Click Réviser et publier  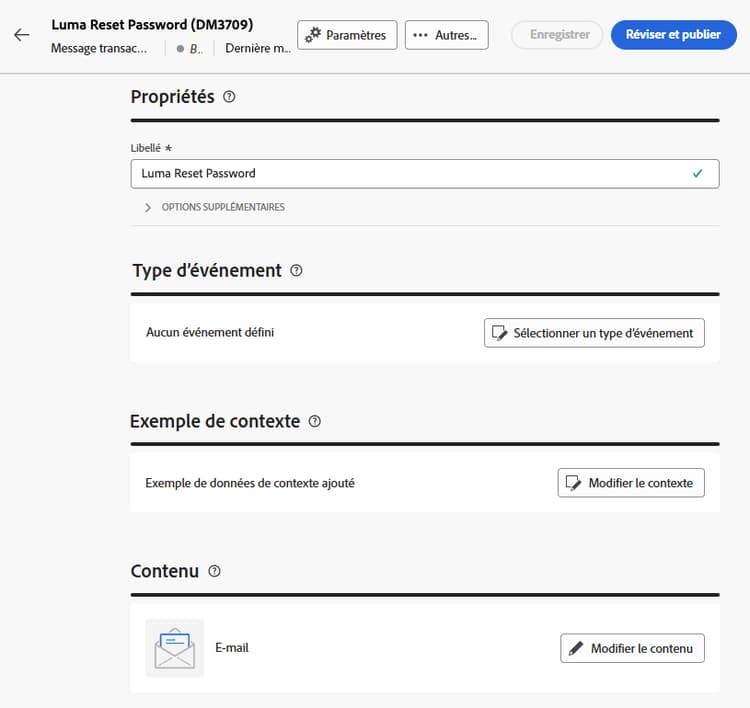coord(673,35)
